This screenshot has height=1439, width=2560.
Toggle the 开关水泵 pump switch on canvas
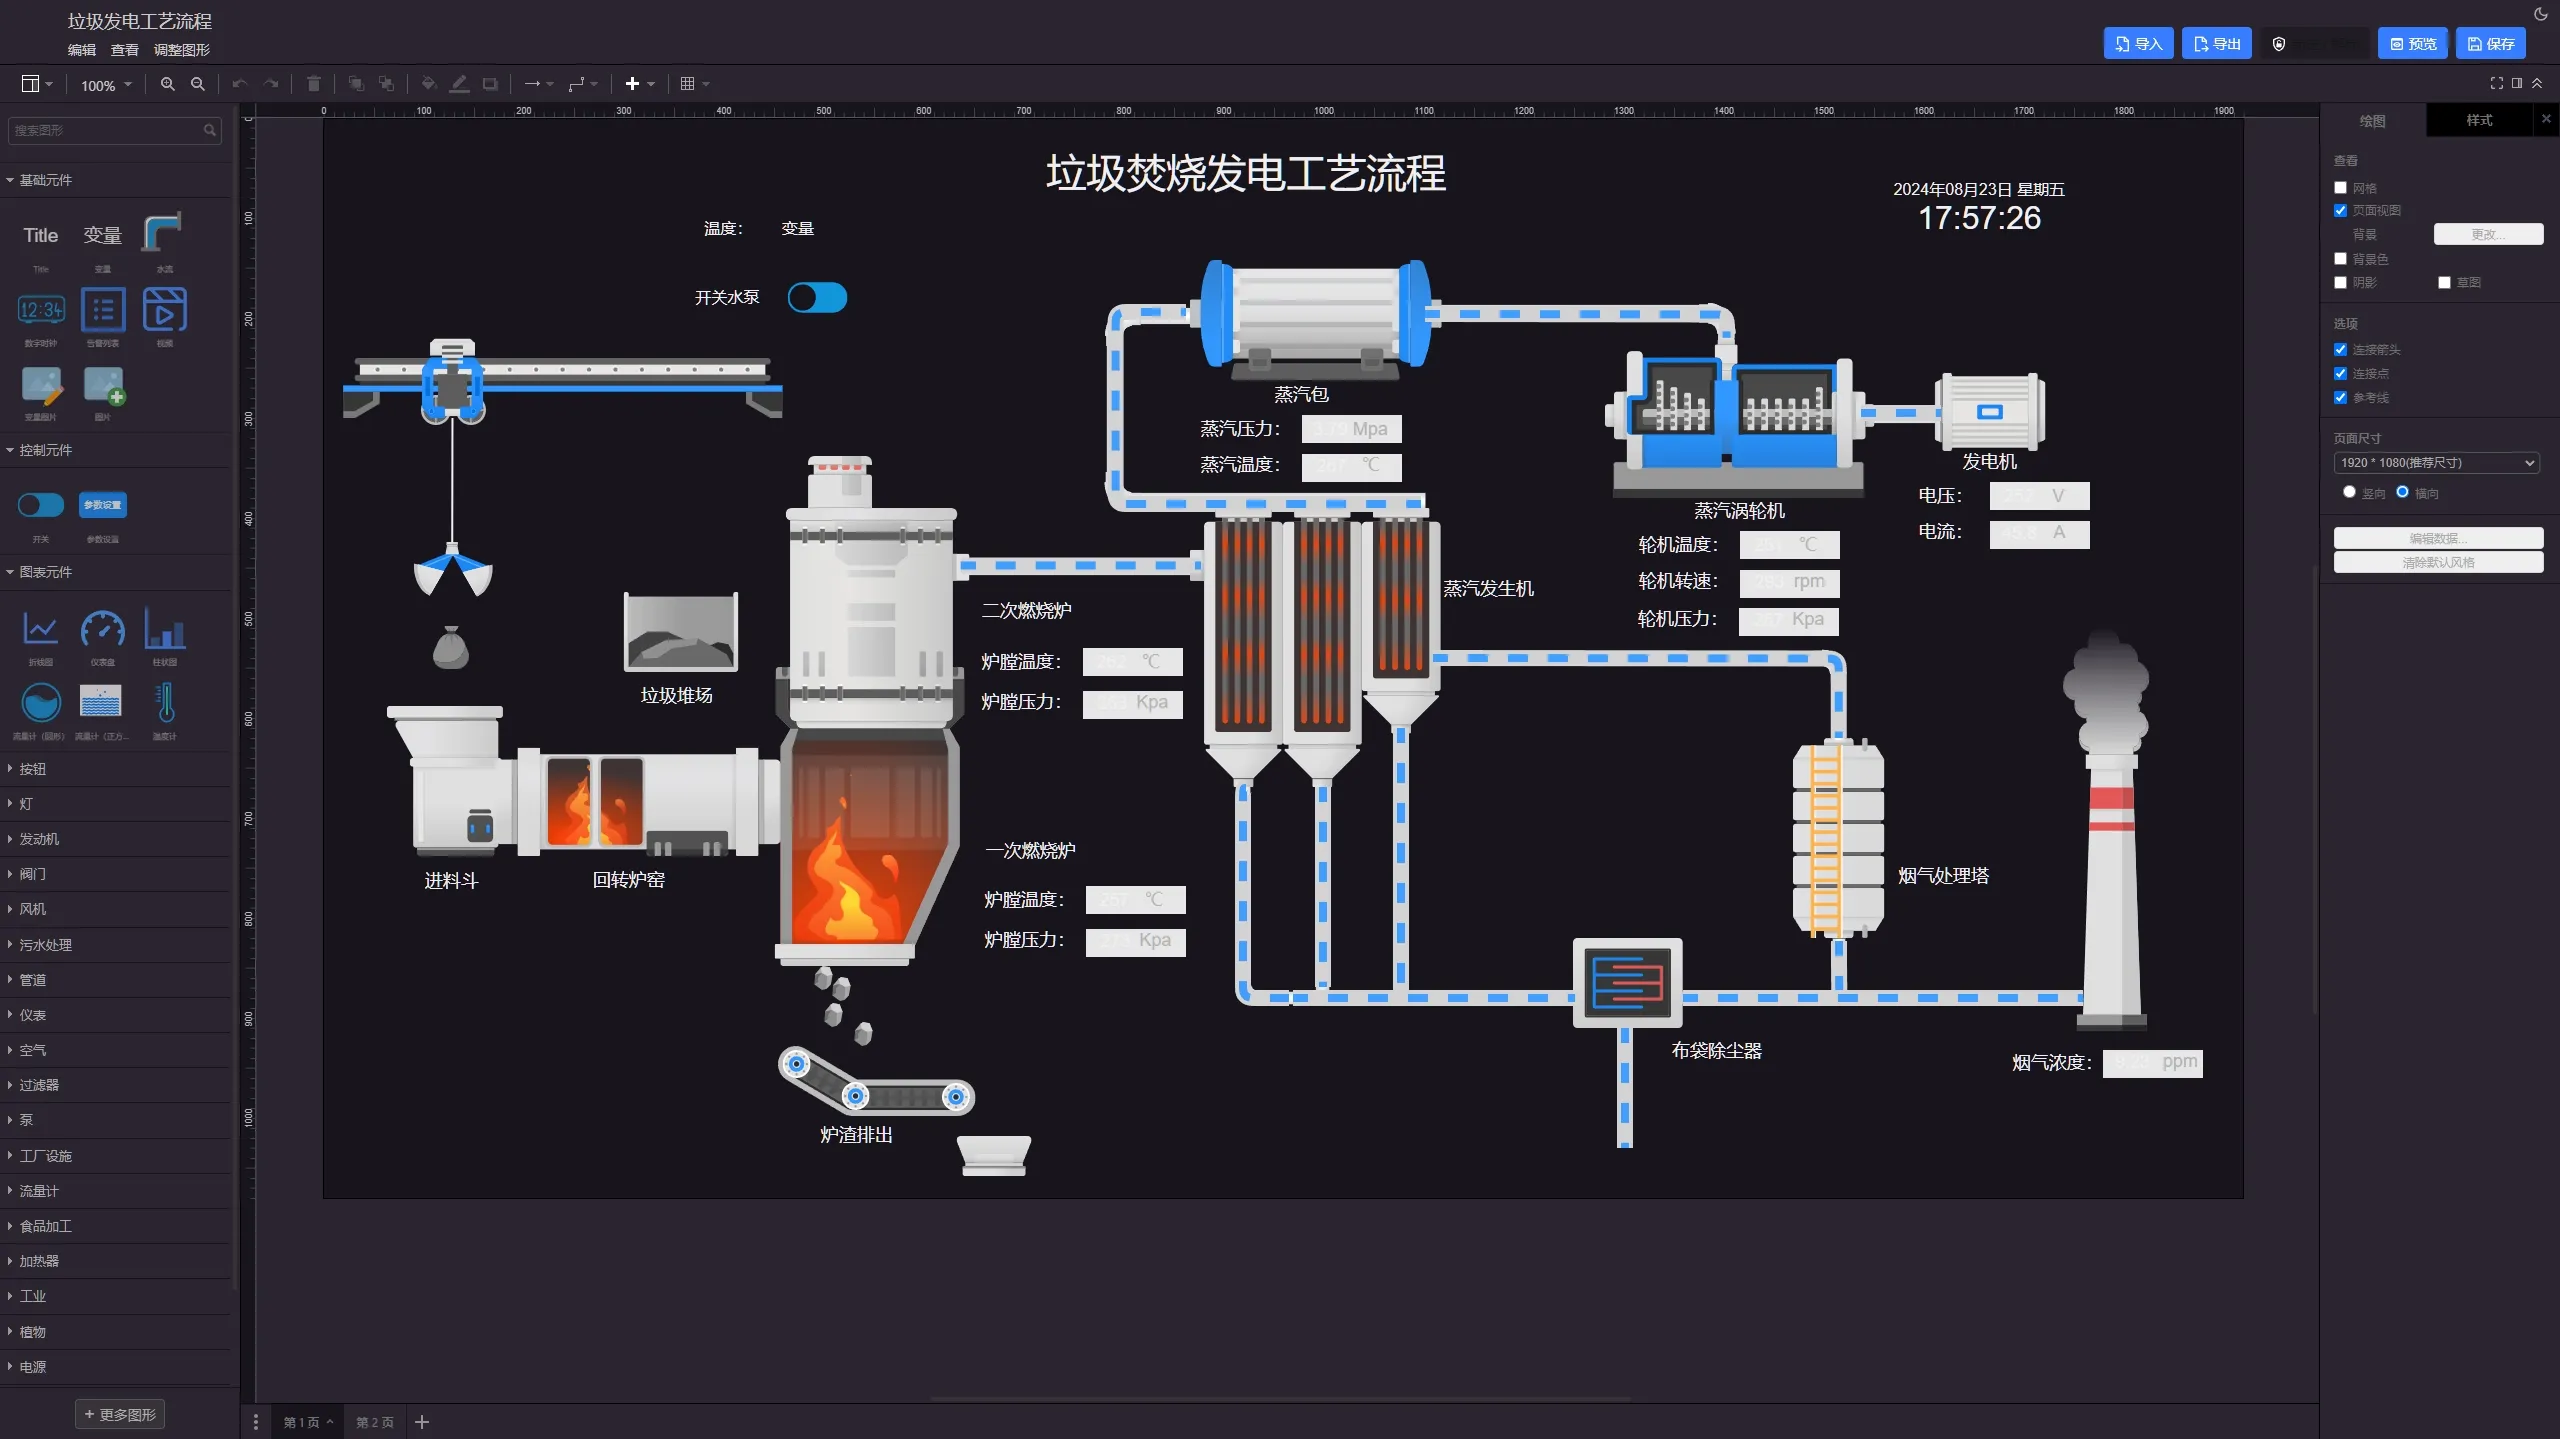817,298
